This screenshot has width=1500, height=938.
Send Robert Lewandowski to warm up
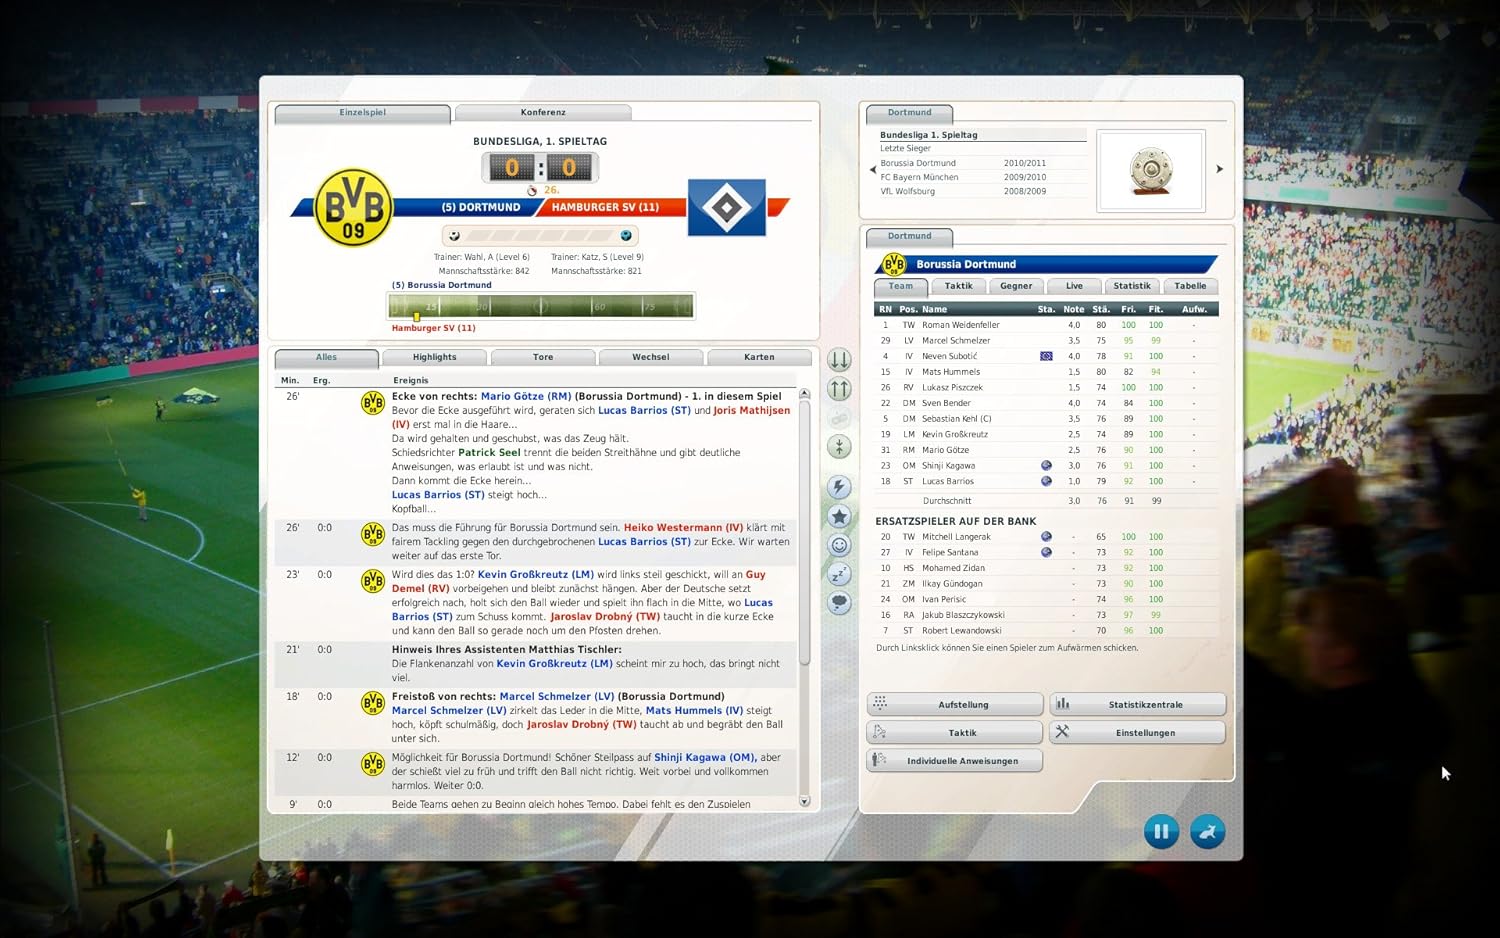[1045, 631]
